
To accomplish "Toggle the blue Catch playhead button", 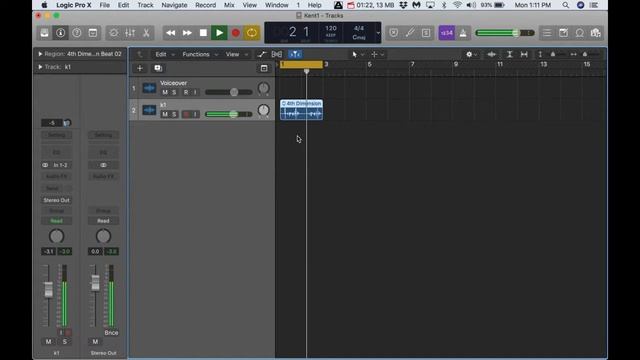I will 295,54.
